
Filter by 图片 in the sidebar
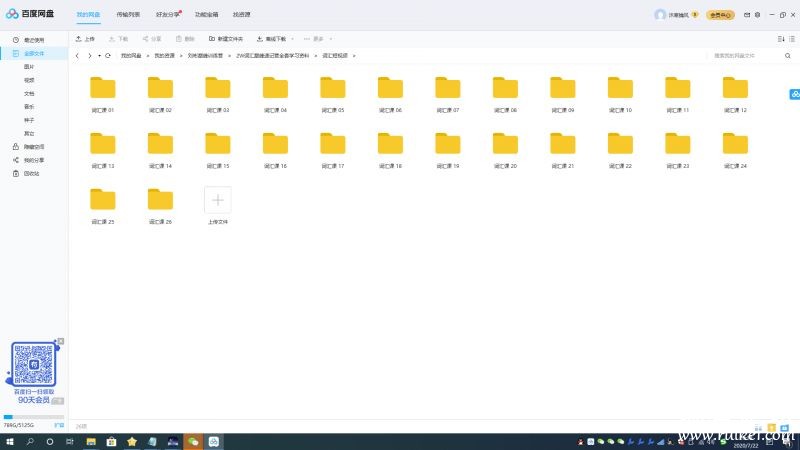(29, 67)
